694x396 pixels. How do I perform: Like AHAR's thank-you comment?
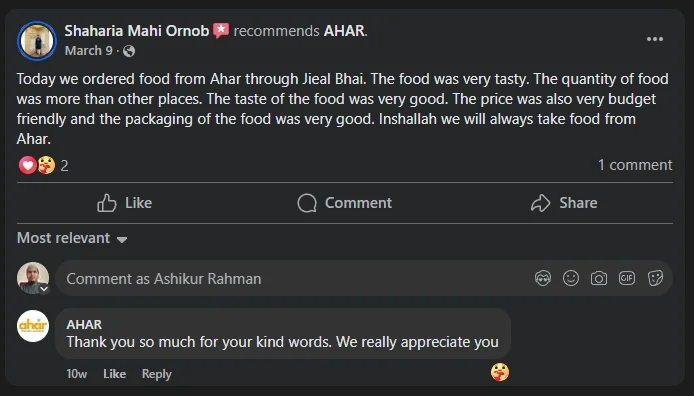pos(114,374)
